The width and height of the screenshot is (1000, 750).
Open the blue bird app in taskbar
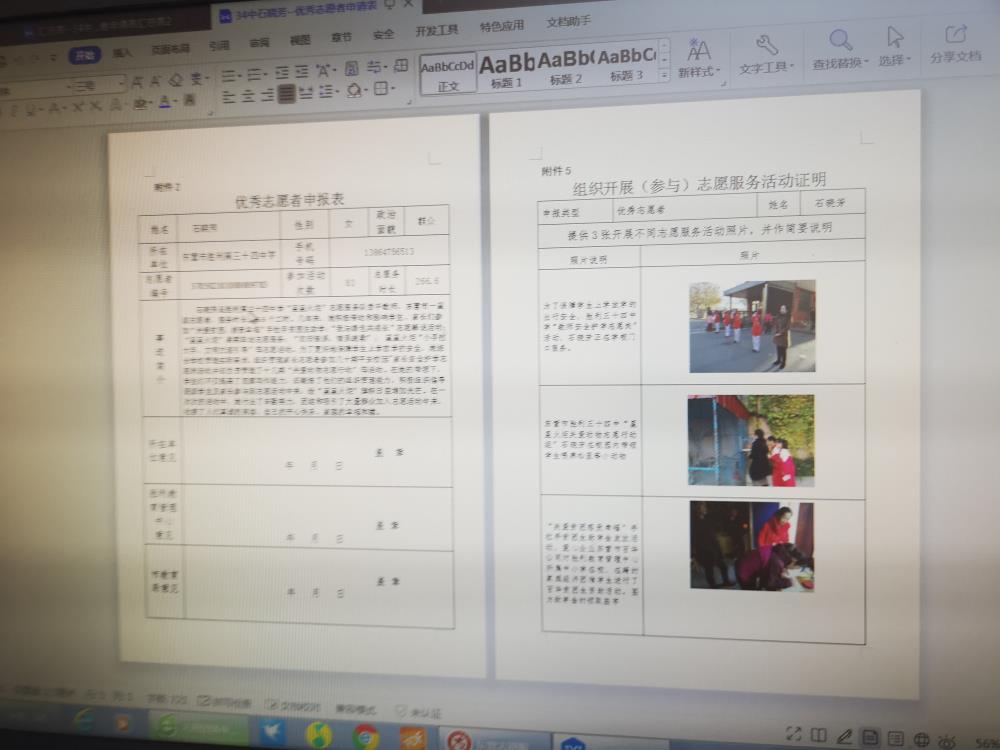coord(272,730)
